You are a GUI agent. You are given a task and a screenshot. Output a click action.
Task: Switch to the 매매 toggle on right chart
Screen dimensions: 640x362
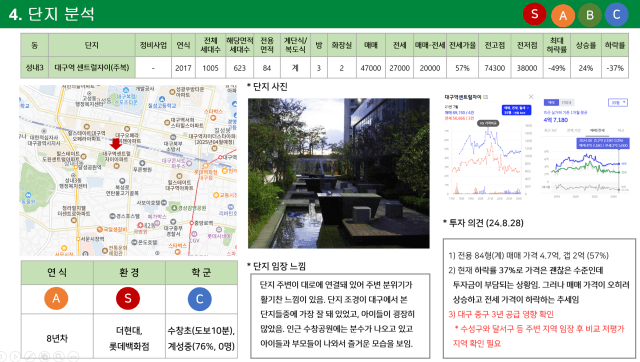[551, 102]
